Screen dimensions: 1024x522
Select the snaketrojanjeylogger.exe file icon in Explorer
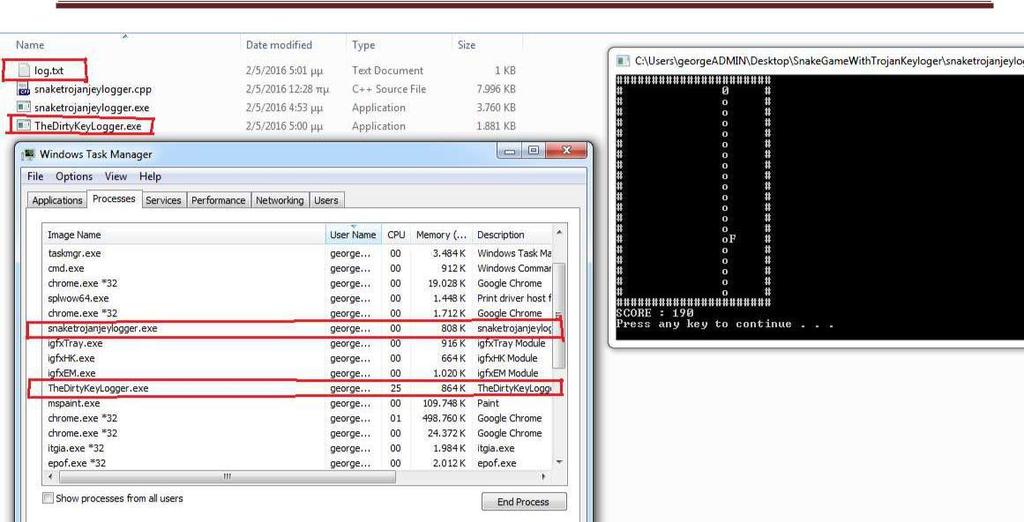[24, 107]
